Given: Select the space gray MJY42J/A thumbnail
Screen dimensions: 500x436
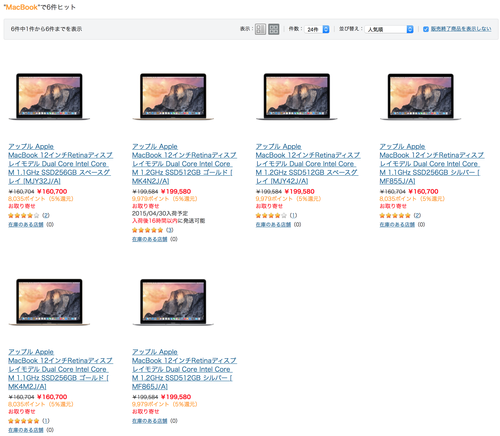Looking at the screenshot, I should point(297,96).
